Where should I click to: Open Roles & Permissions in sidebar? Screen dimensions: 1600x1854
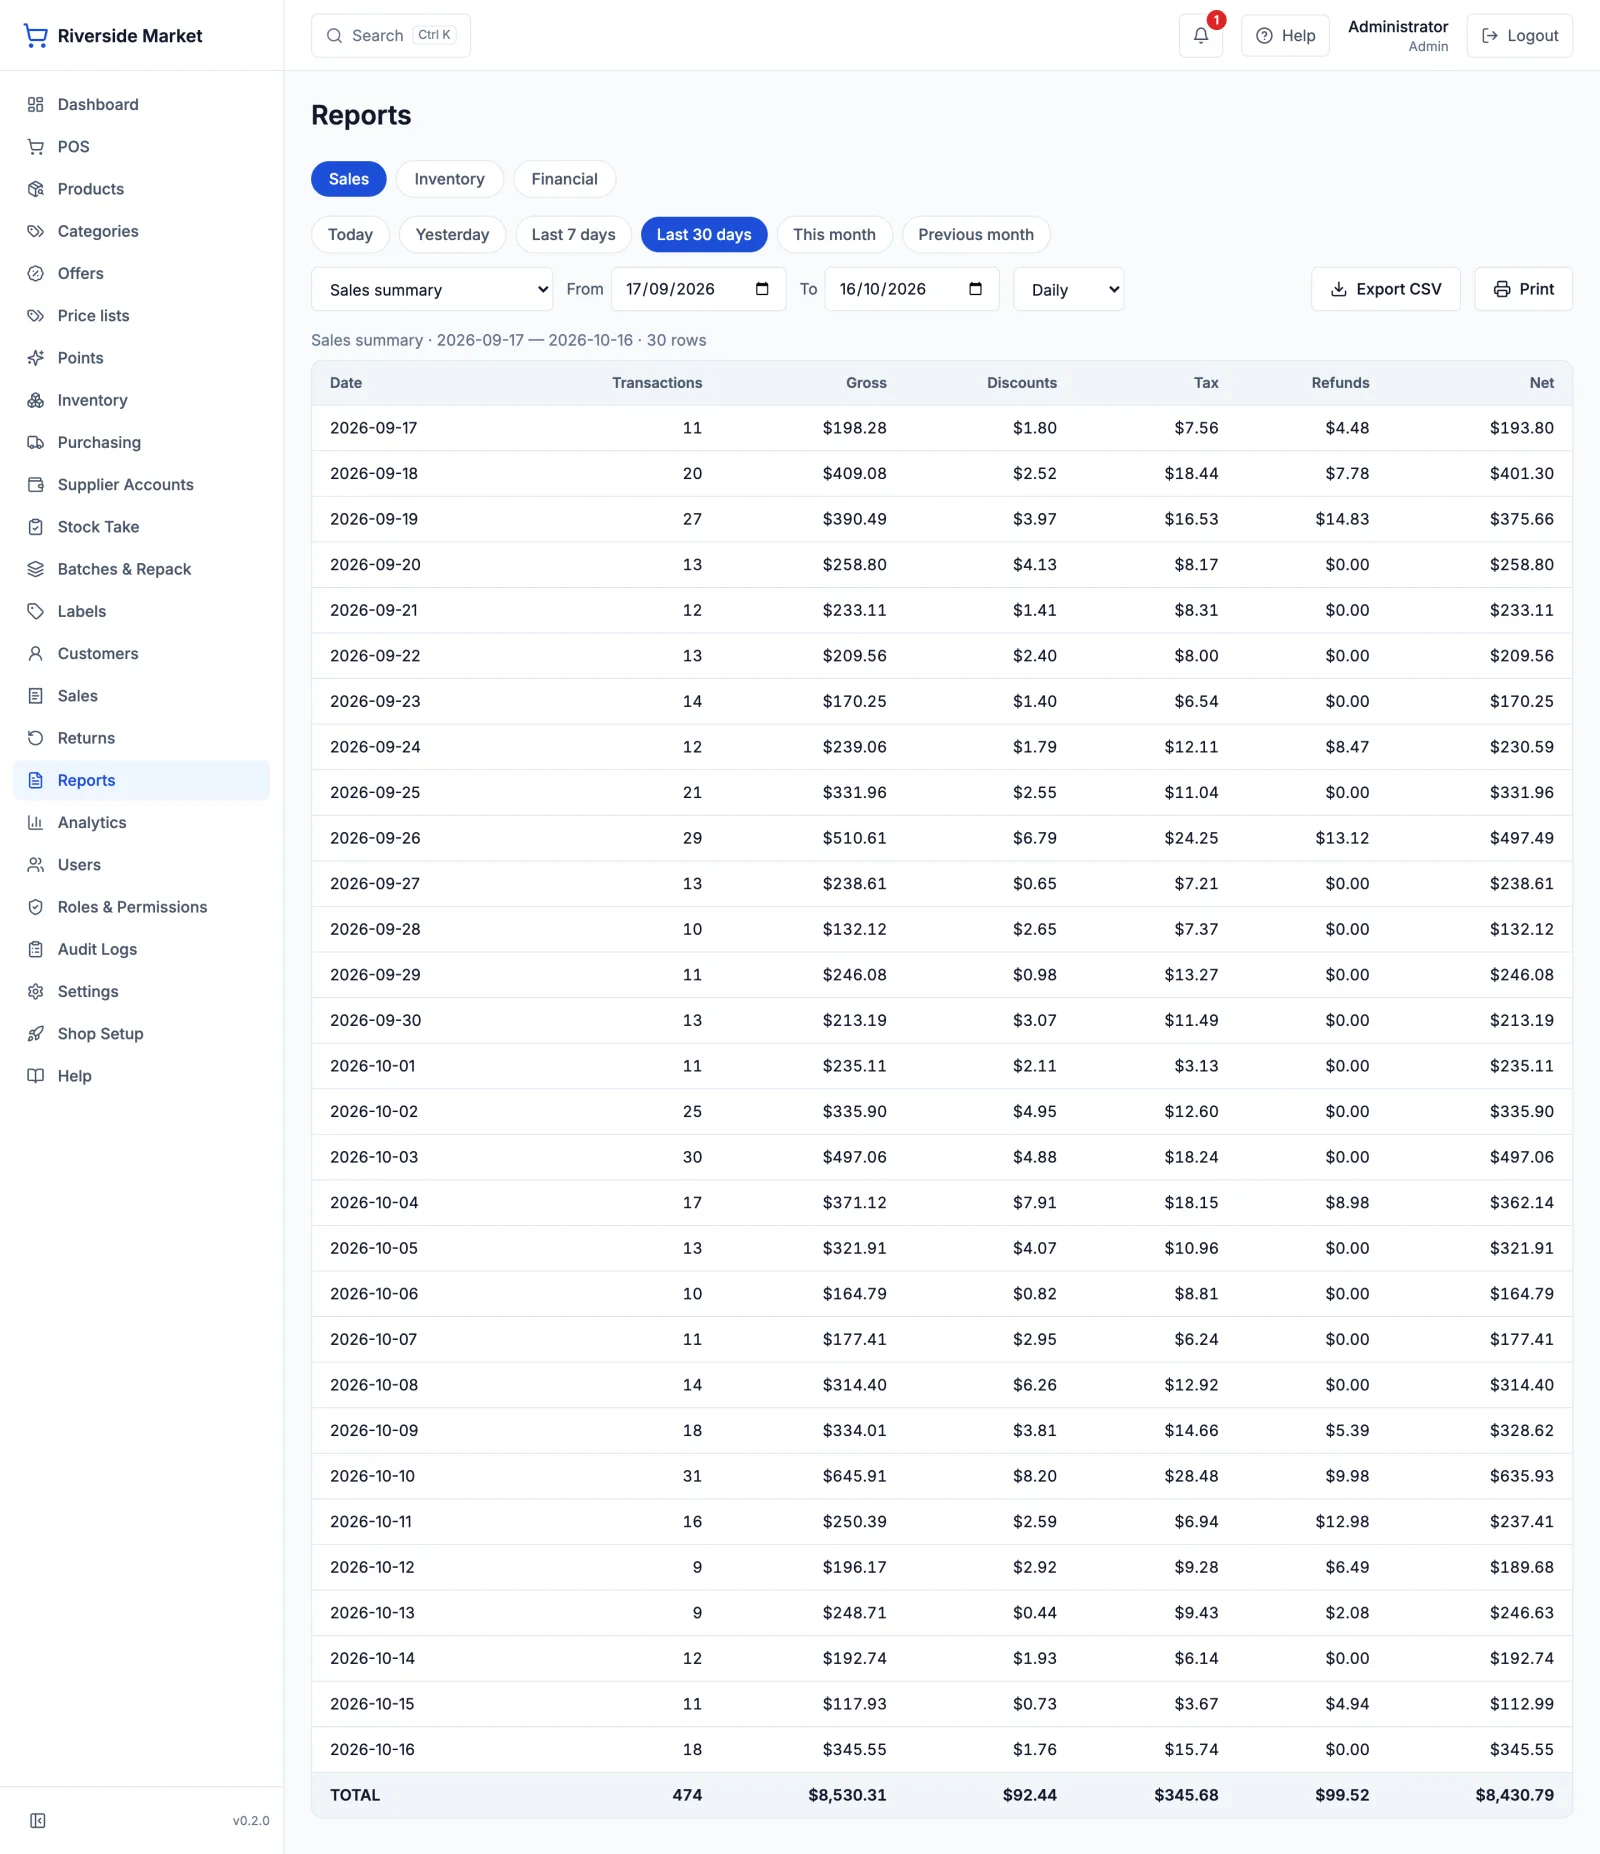click(142, 907)
